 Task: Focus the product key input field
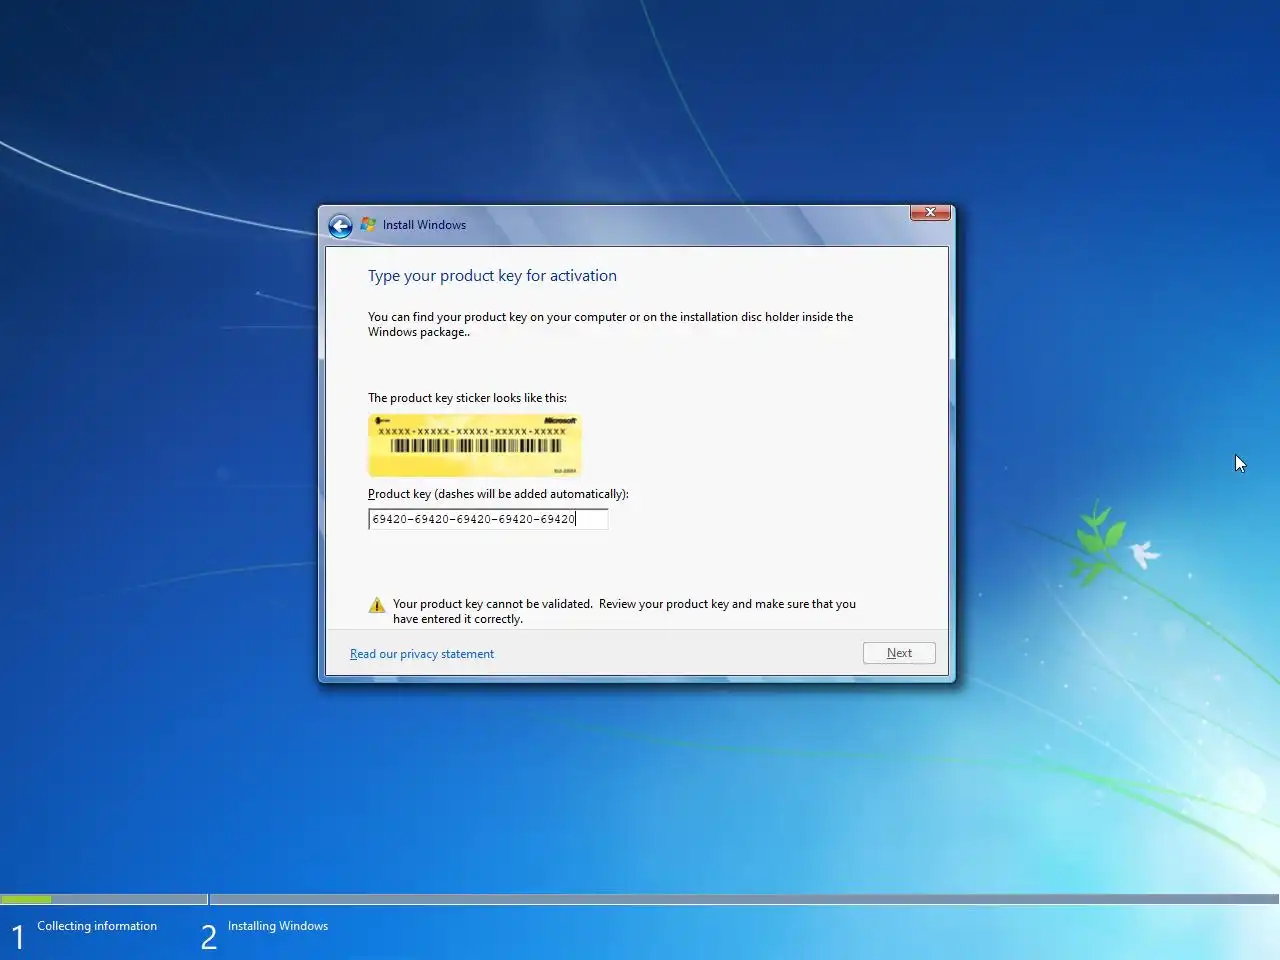coord(488,519)
